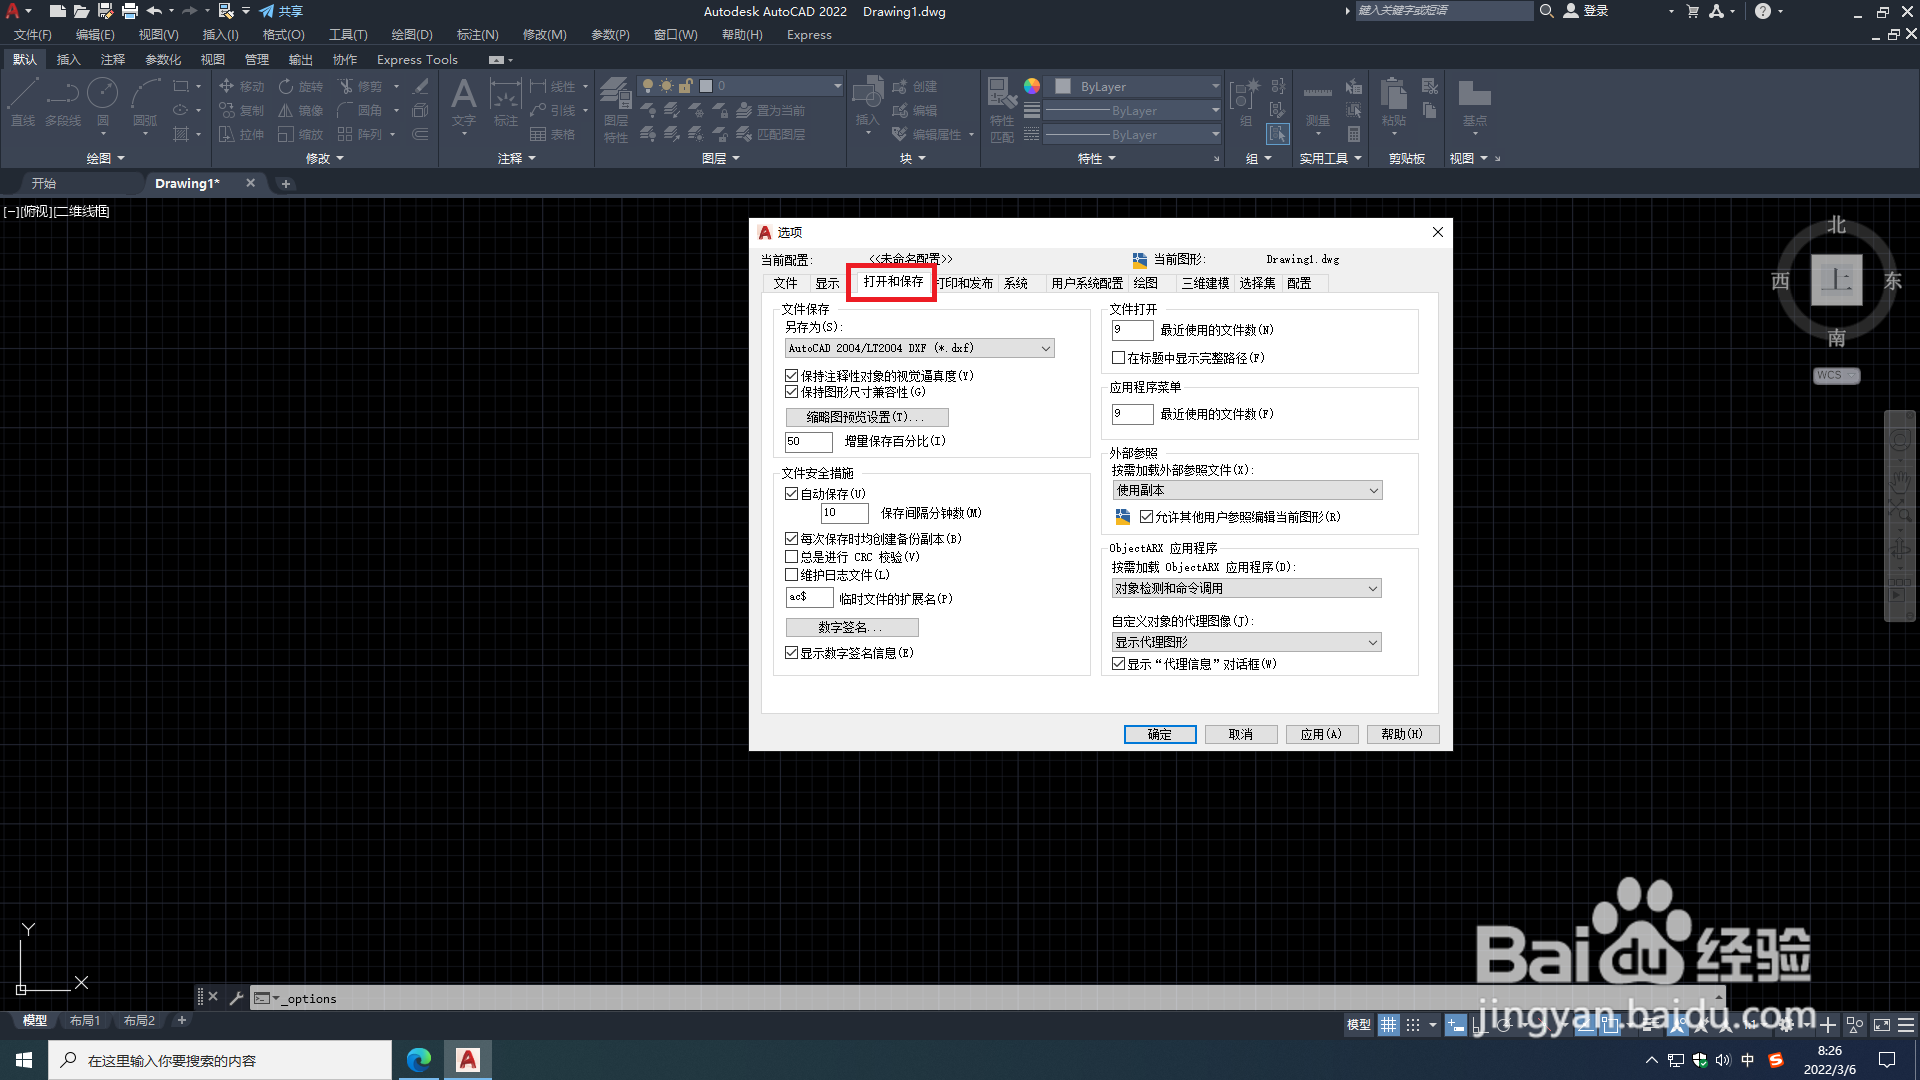Click the Measure (测量) tool icon

1318,104
